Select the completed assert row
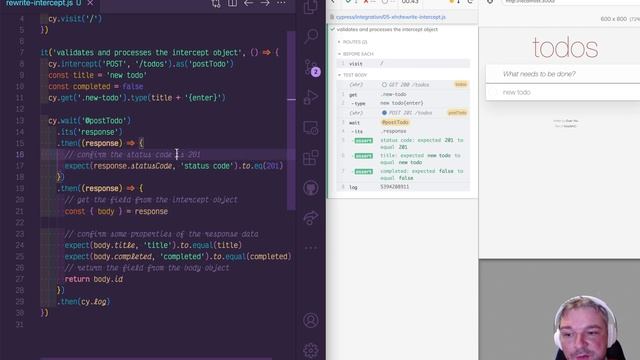The image size is (640, 360). [403, 175]
